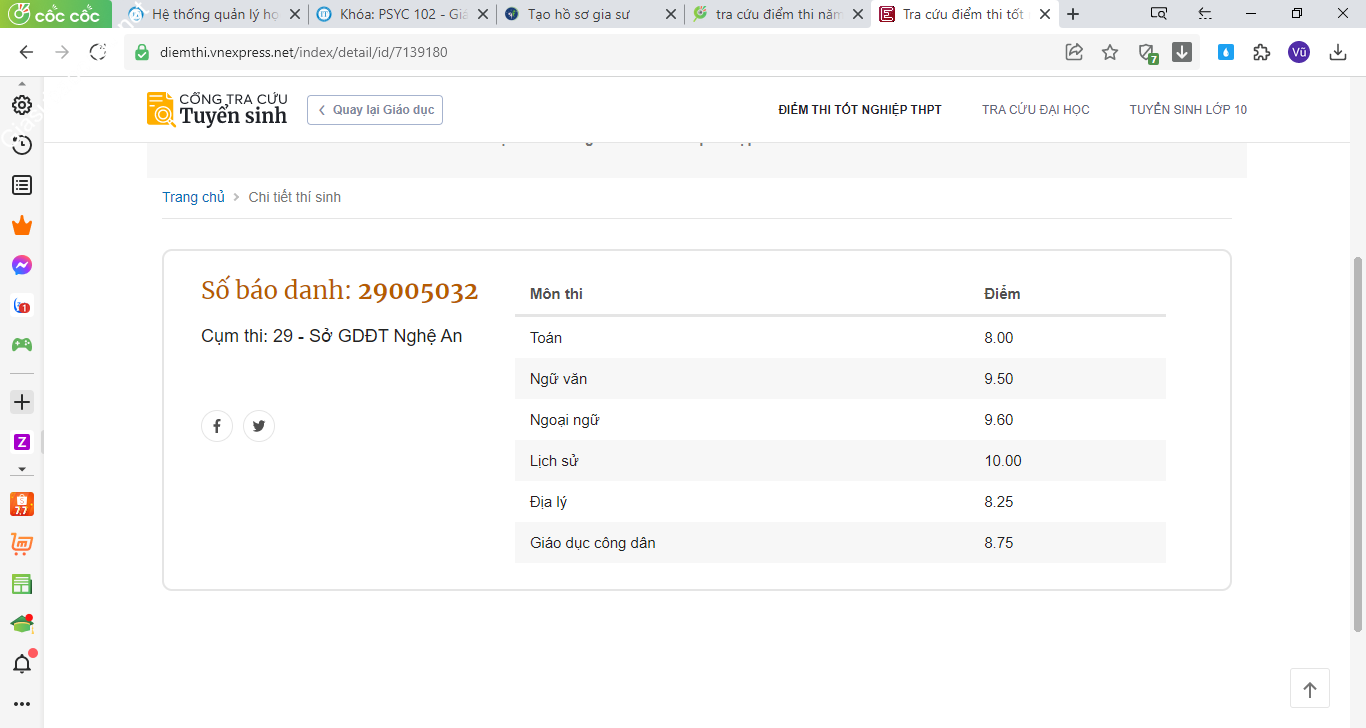Open notifications bell in sidebar

click(x=21, y=663)
